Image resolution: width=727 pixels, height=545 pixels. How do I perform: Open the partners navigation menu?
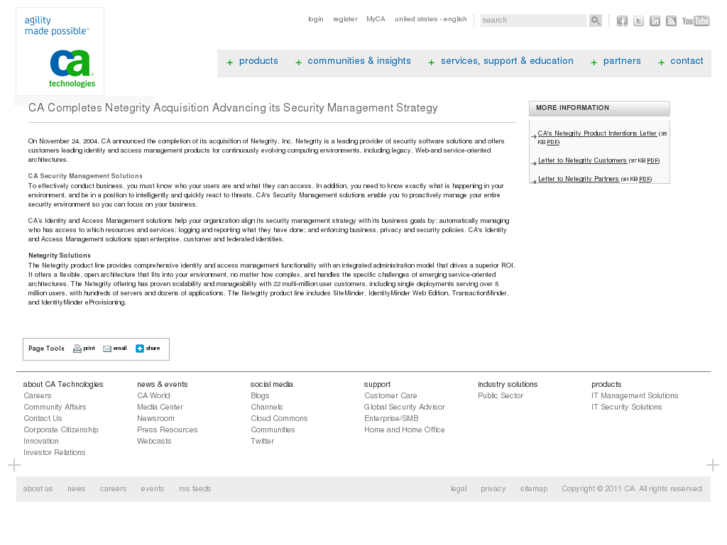click(x=622, y=61)
